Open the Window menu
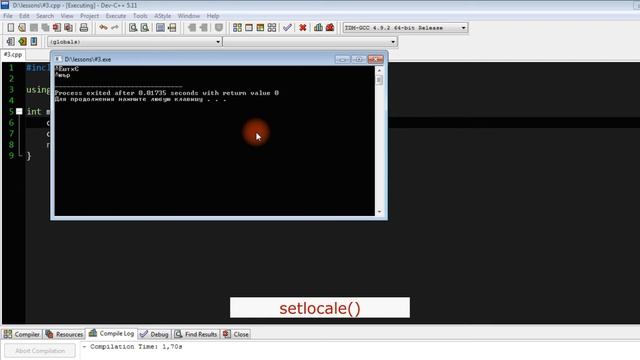Image resolution: width=640 pixels, height=360 pixels. point(189,16)
